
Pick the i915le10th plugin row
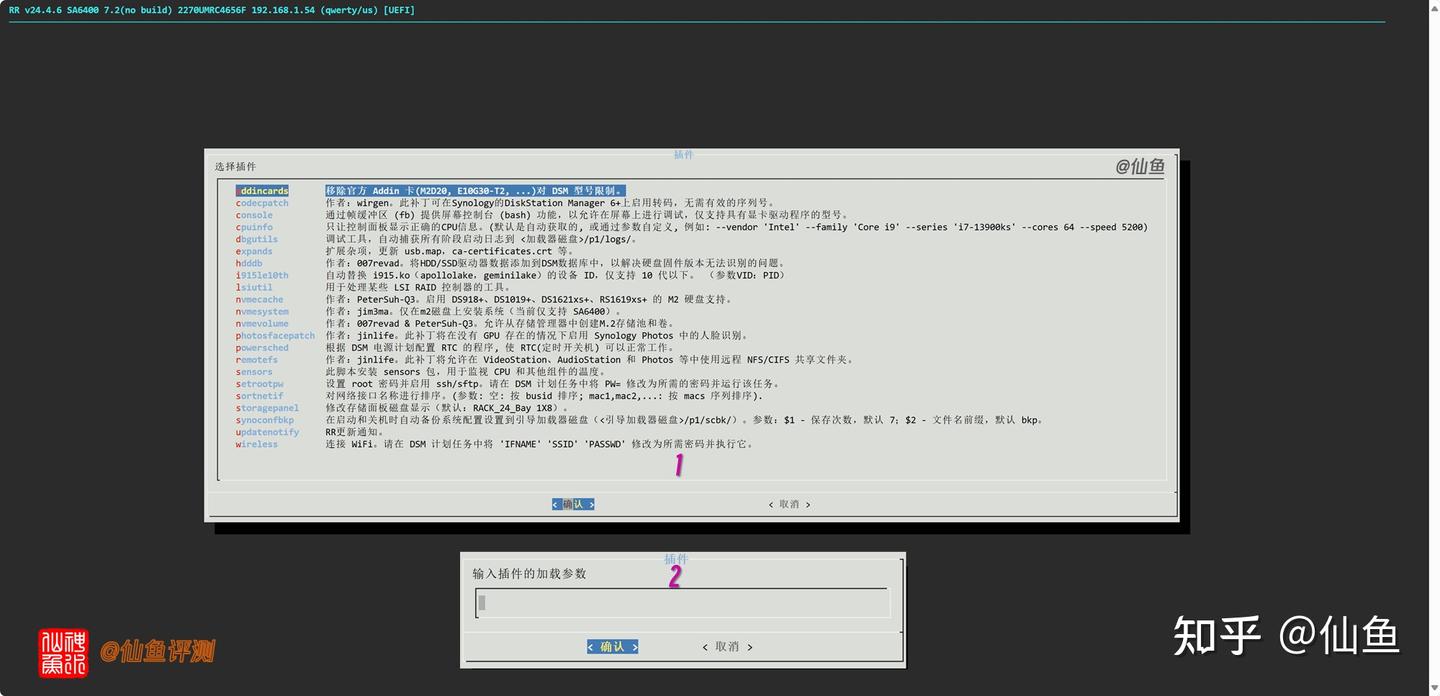[511, 275]
